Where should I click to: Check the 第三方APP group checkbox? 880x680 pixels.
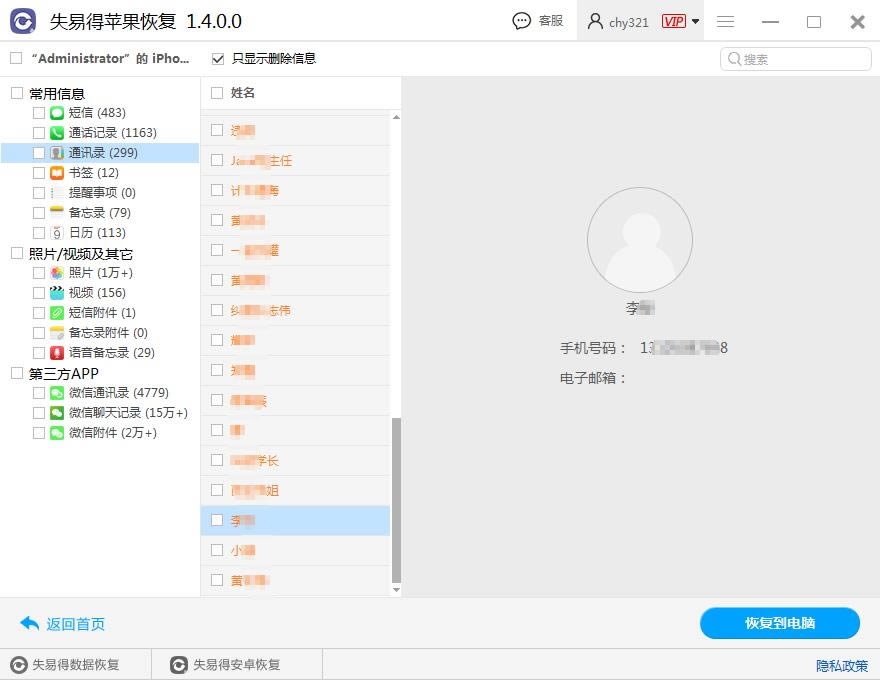[x=17, y=373]
